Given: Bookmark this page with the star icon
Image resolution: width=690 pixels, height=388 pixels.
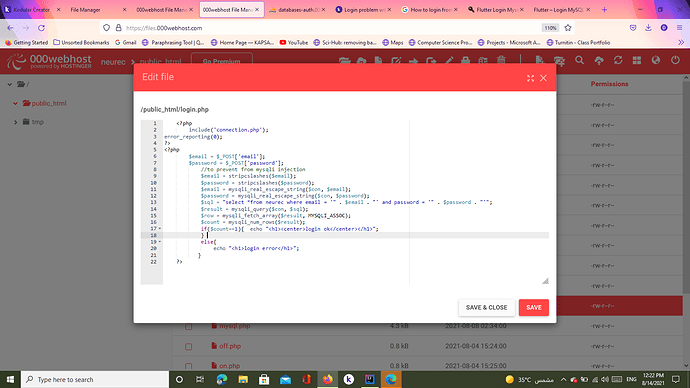Looking at the screenshot, I should tap(568, 28).
